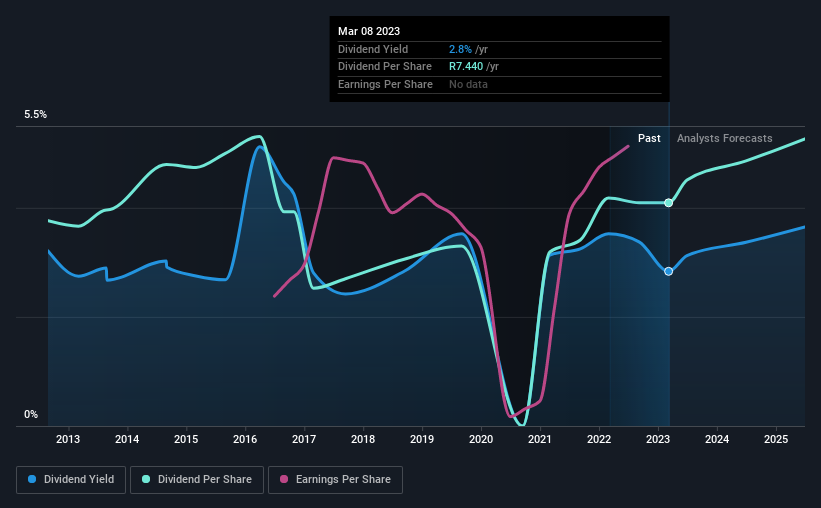Click the Past label on chart

pos(649,138)
